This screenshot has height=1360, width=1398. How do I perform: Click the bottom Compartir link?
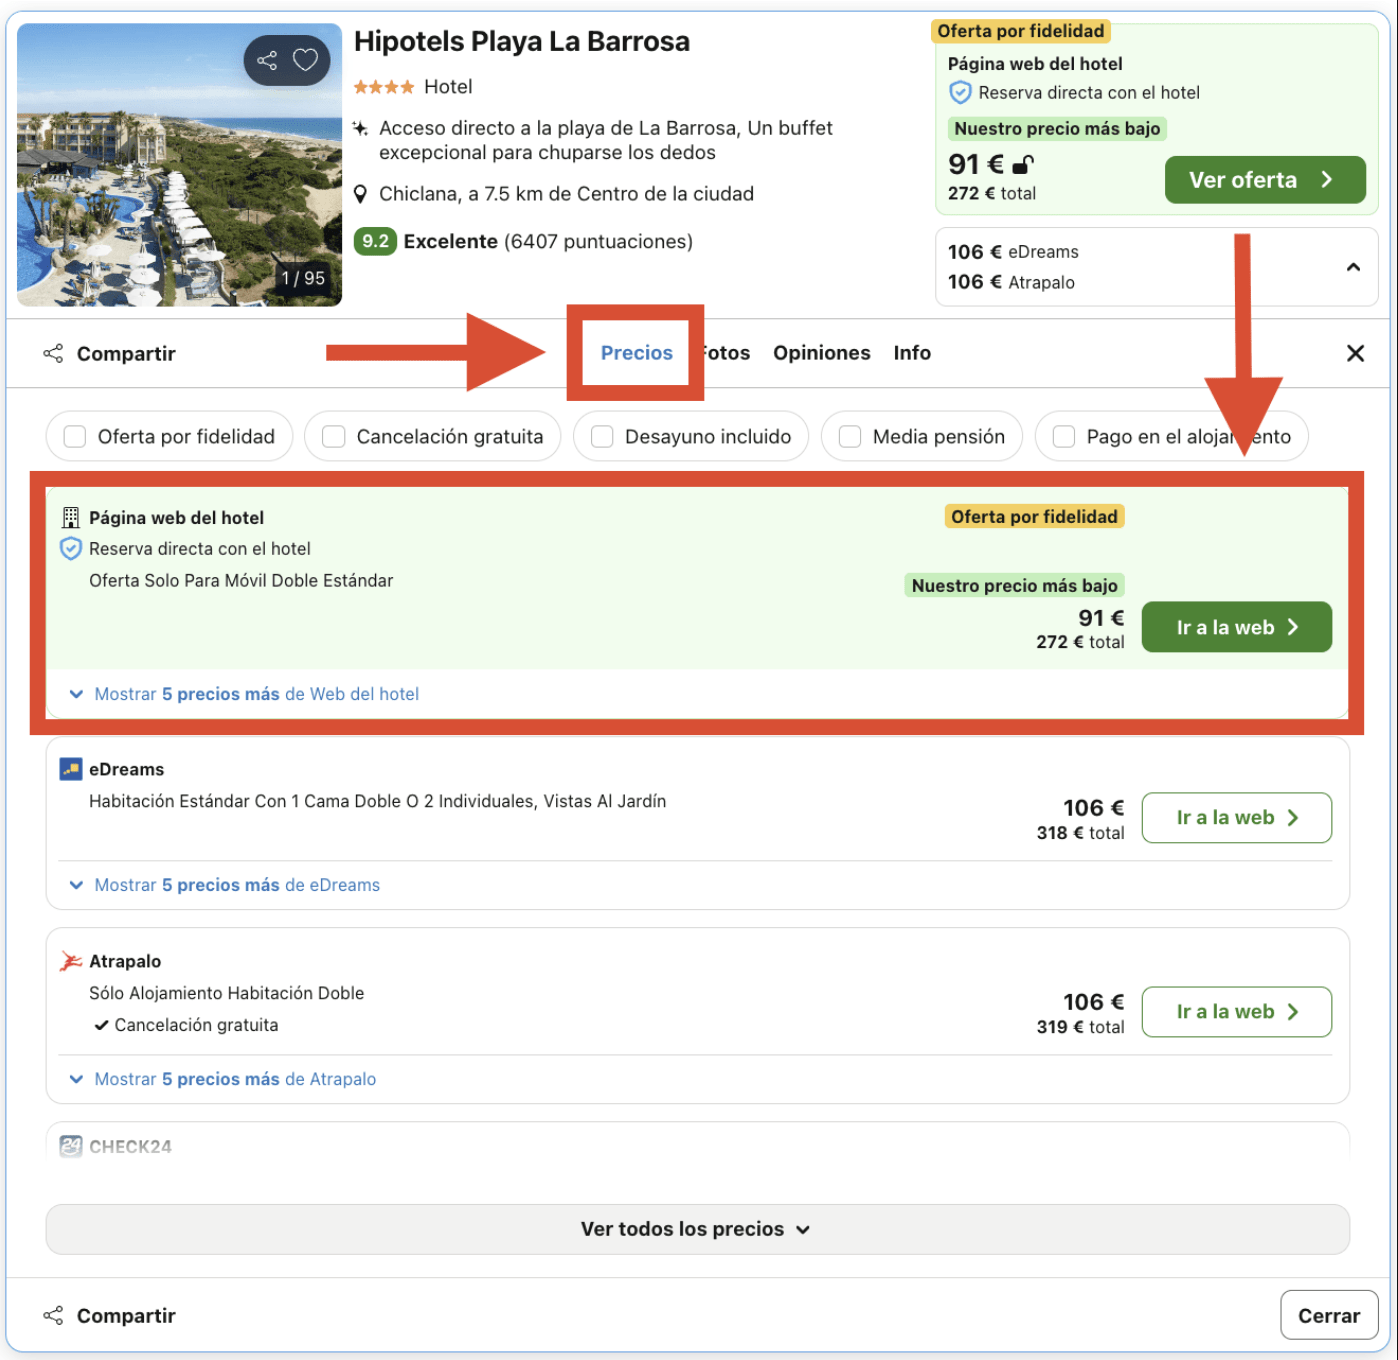coord(126,1316)
